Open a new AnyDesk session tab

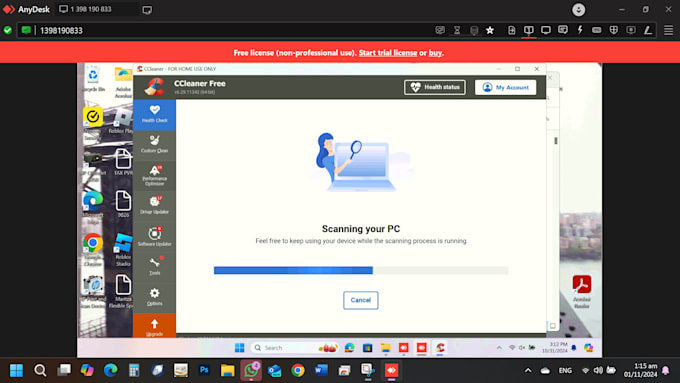click(x=147, y=10)
